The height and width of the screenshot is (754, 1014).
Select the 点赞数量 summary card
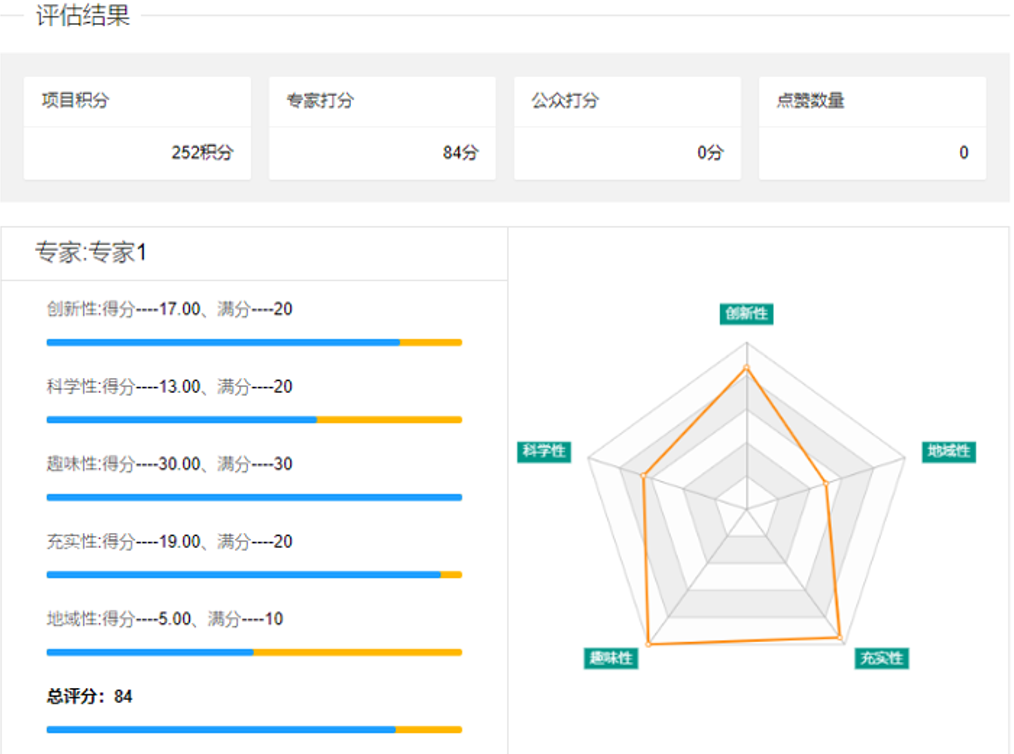click(872, 128)
